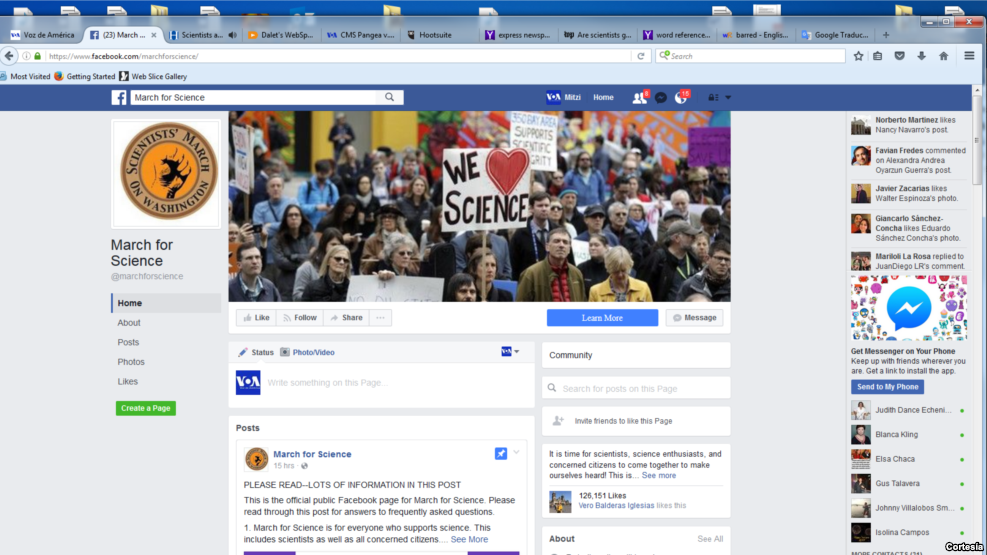Reload page with refresh icon
Image resolution: width=987 pixels, height=555 pixels.
[x=641, y=56]
